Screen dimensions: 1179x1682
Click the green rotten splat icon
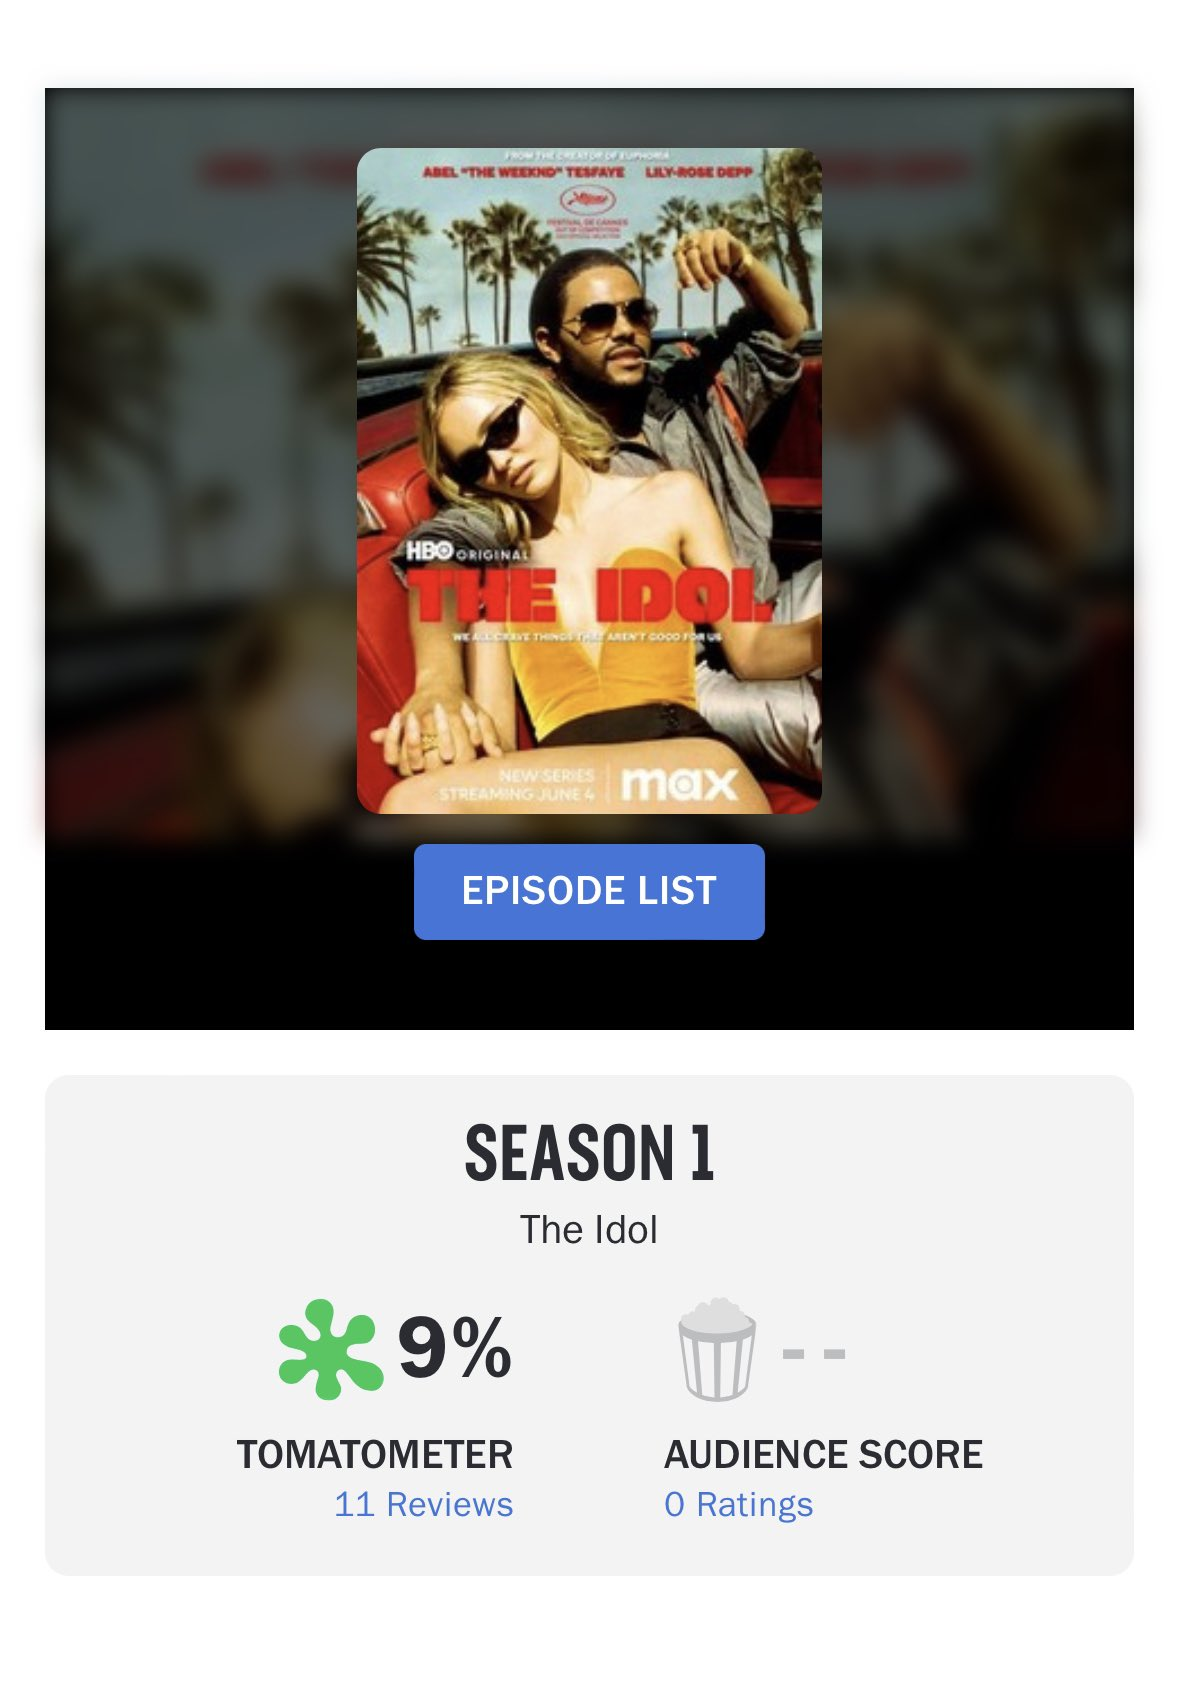coord(330,1348)
